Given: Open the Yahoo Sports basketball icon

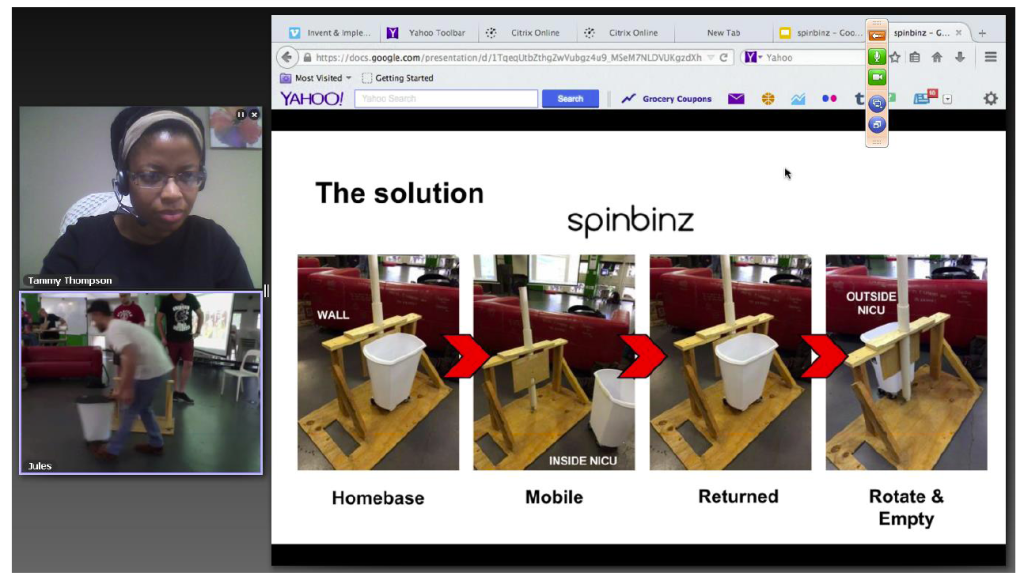Looking at the screenshot, I should click(x=768, y=99).
